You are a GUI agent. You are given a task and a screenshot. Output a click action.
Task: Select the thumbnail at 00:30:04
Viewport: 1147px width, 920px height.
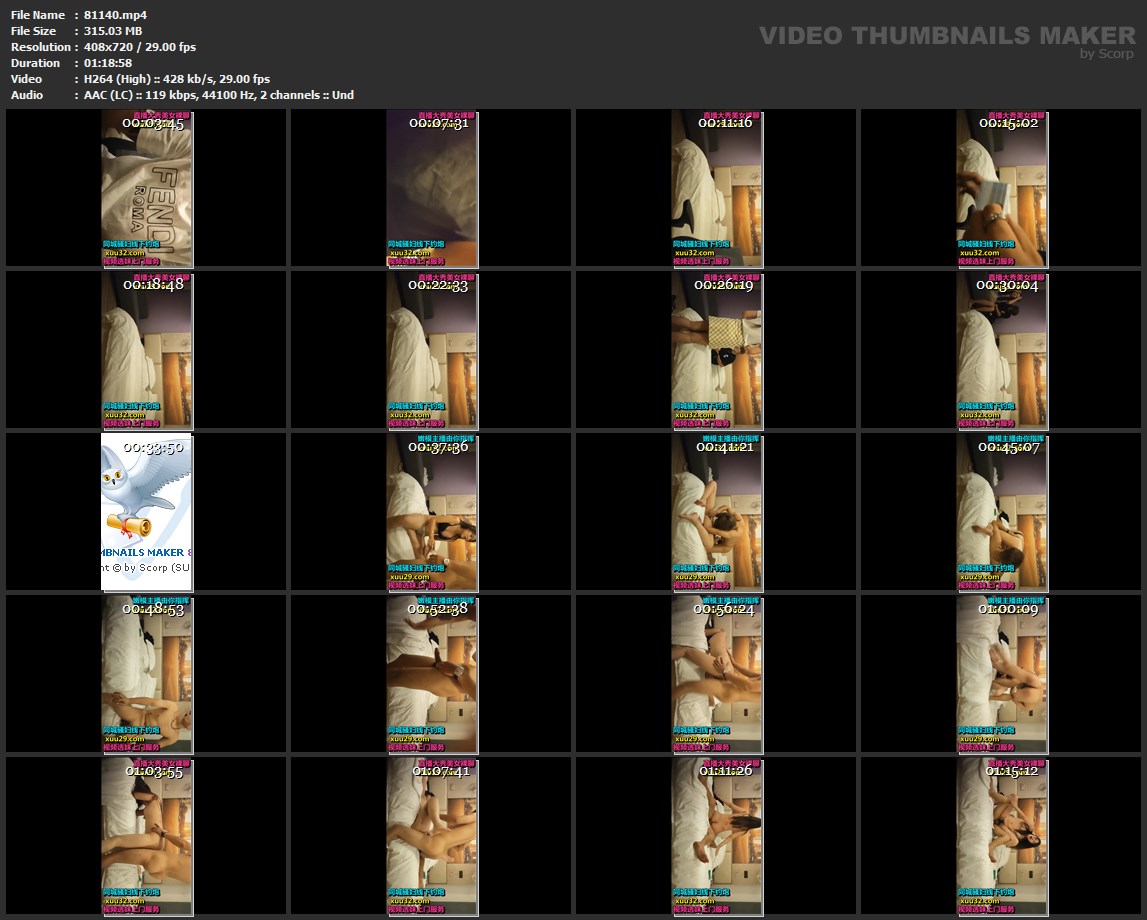coord(1002,350)
